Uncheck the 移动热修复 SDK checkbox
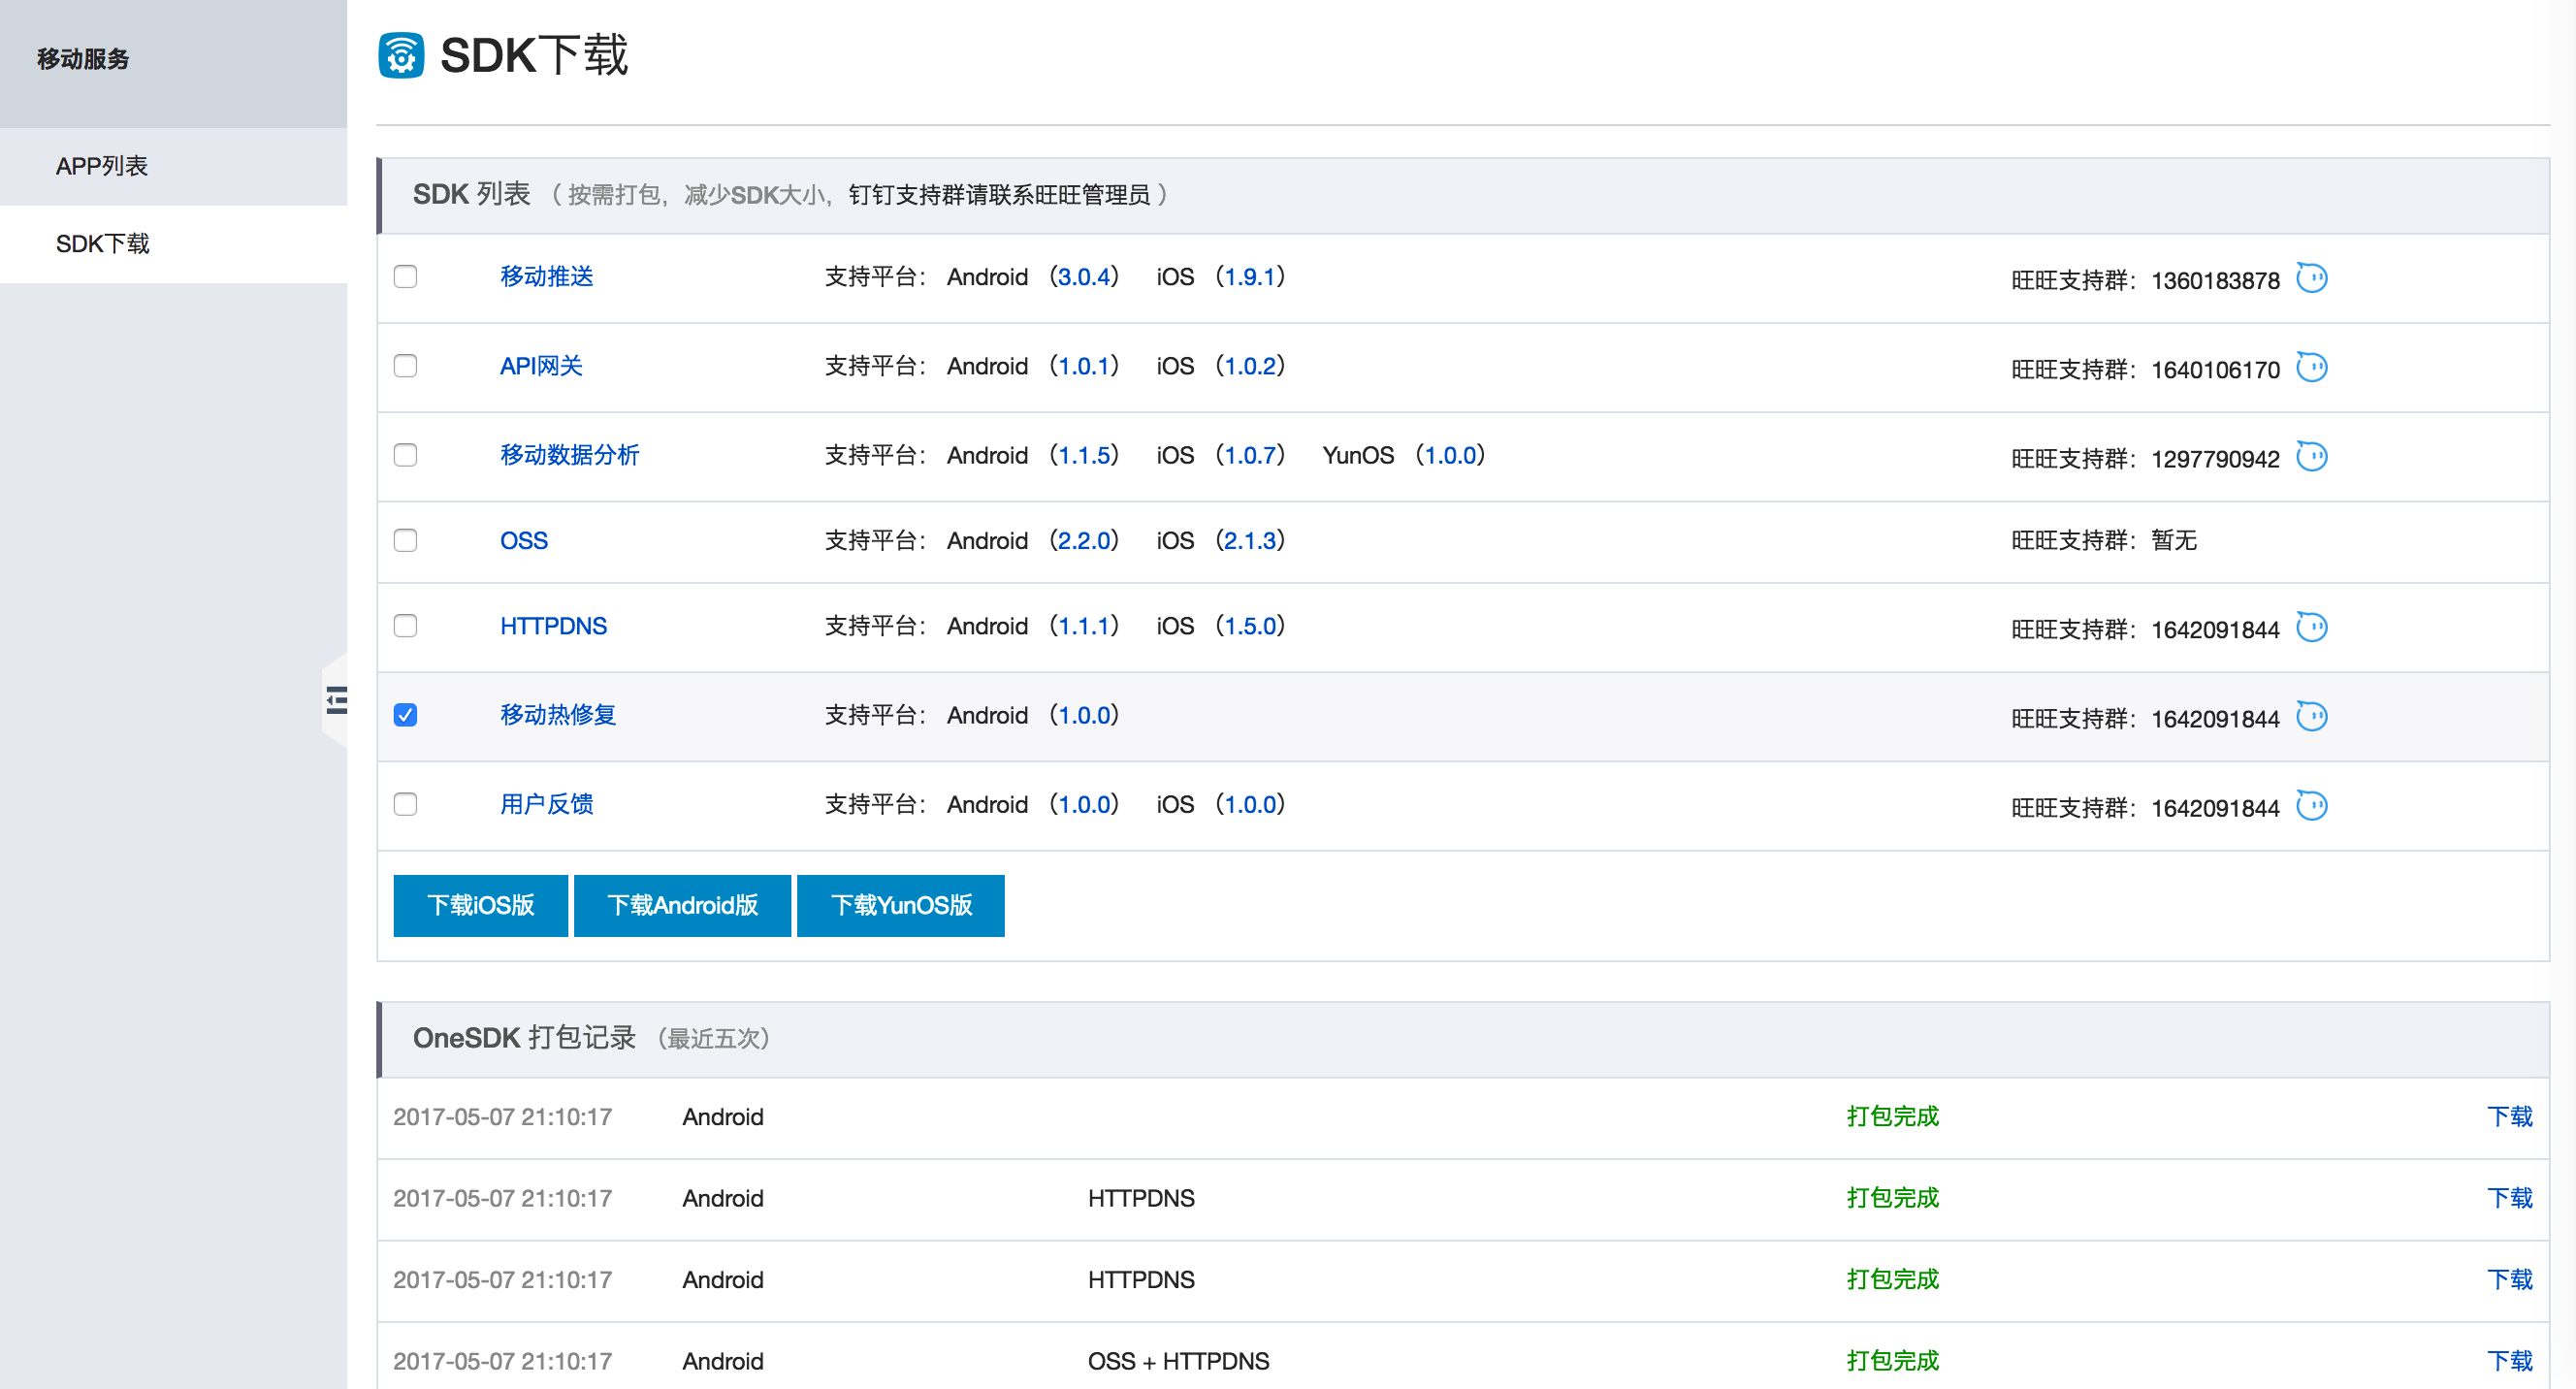The image size is (2576, 1389). (405, 715)
